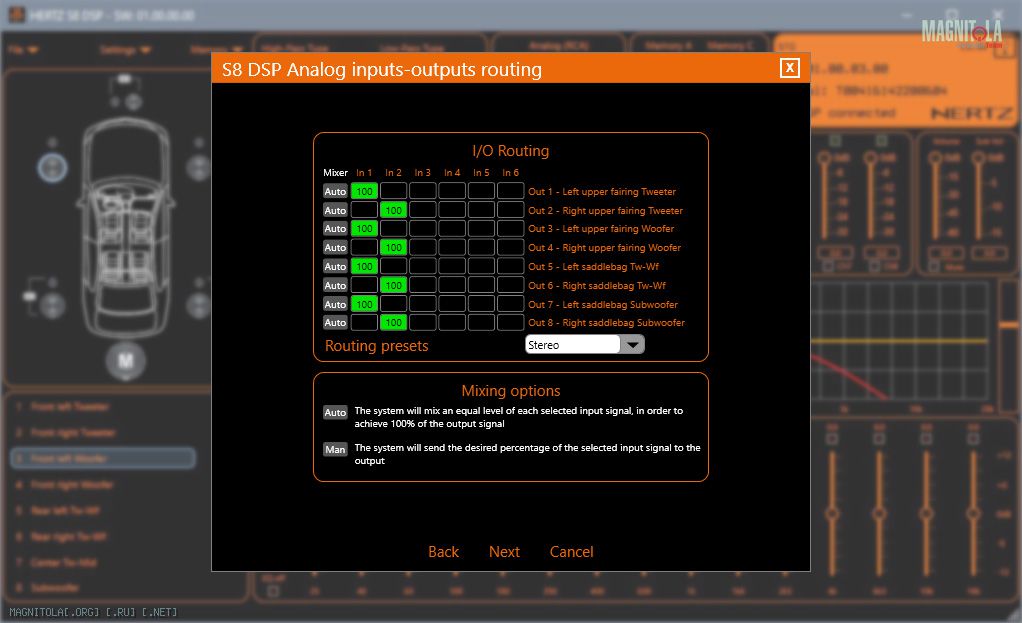Screen dimensions: 1022x623
Task: Toggle the Auto mixer button for Out 7
Action: coord(335,304)
